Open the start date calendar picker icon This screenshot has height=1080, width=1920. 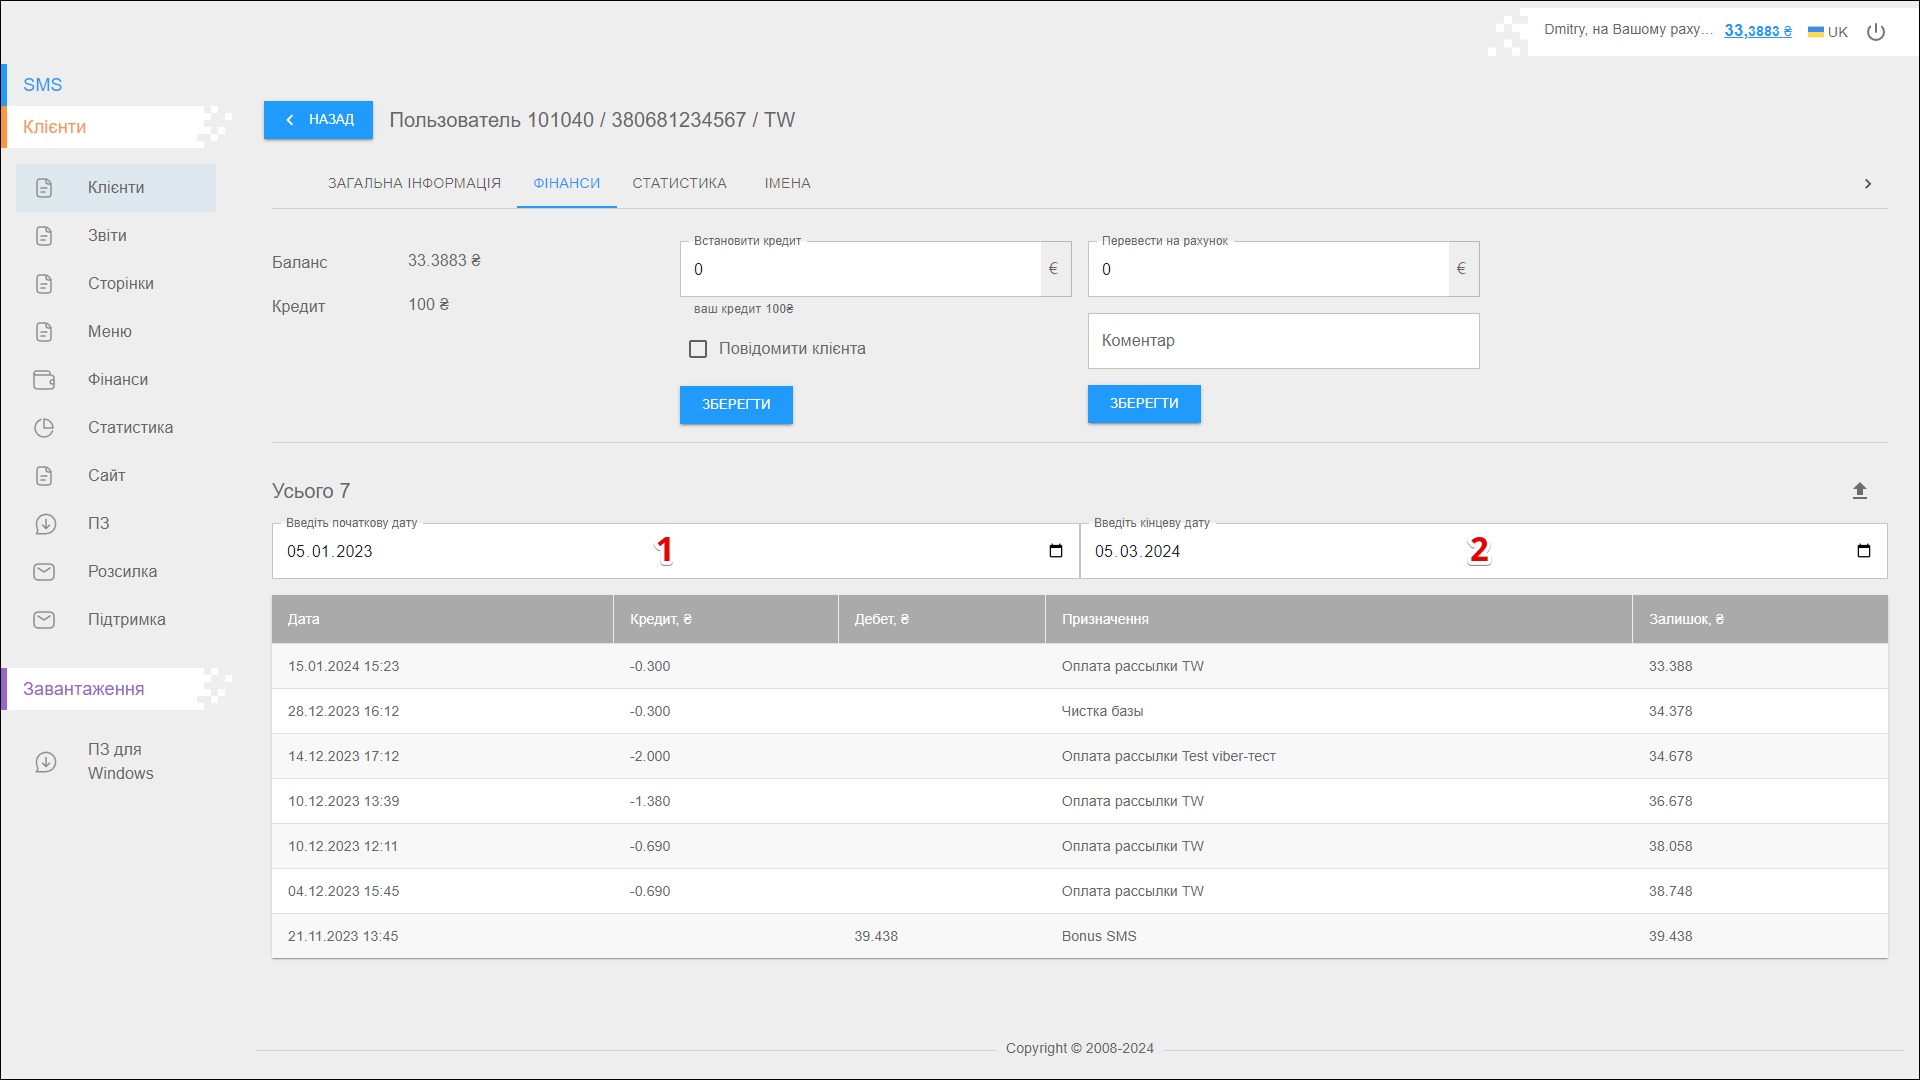click(1055, 551)
